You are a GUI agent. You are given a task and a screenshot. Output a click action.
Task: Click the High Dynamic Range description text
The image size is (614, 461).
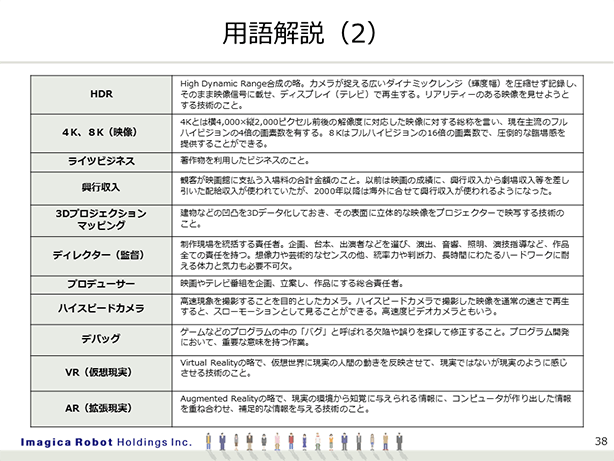point(378,94)
